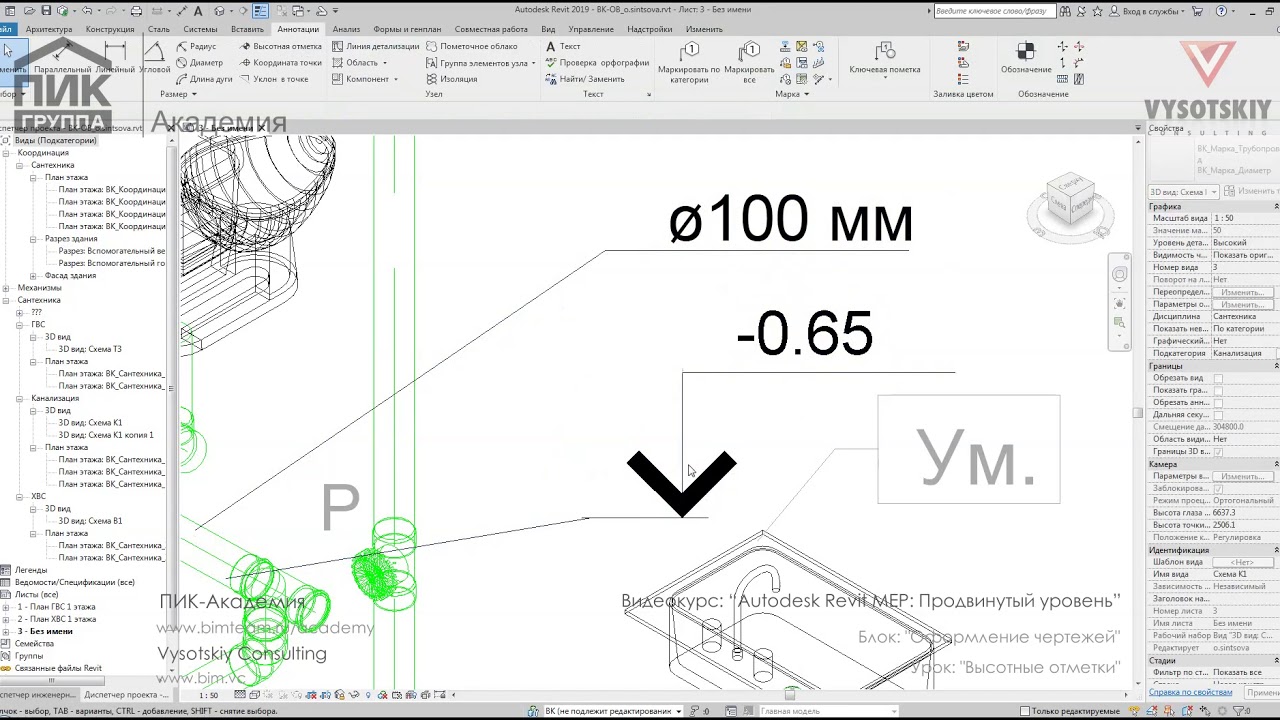The image size is (1280, 720).
Task: Switch to the Совместная работа ribbon tab
Action: pos(491,29)
